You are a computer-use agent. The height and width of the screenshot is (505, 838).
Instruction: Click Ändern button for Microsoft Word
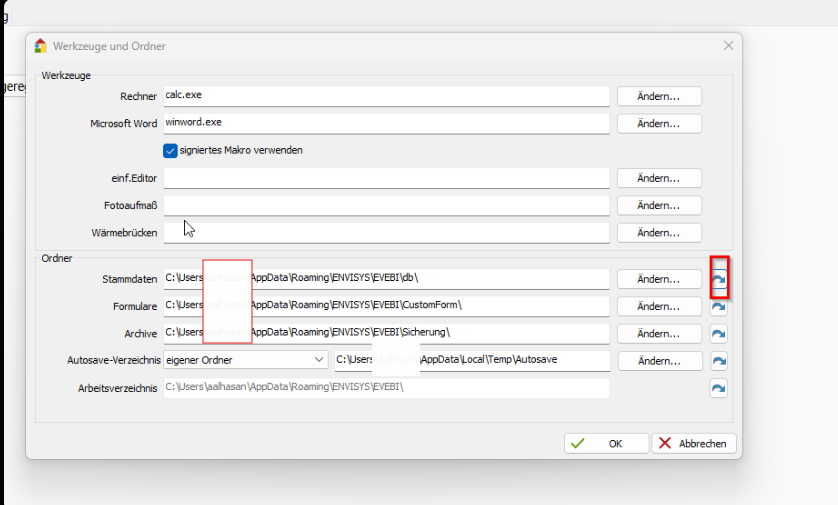click(659, 123)
